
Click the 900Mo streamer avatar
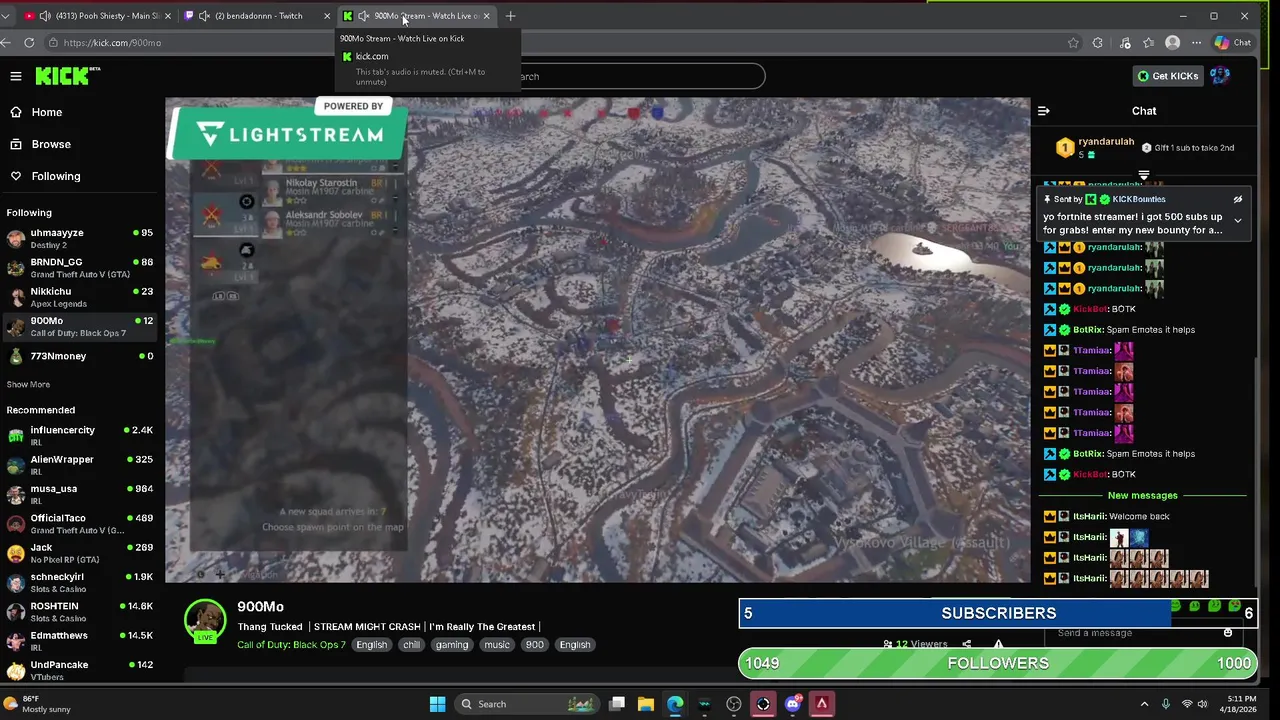(x=205, y=620)
